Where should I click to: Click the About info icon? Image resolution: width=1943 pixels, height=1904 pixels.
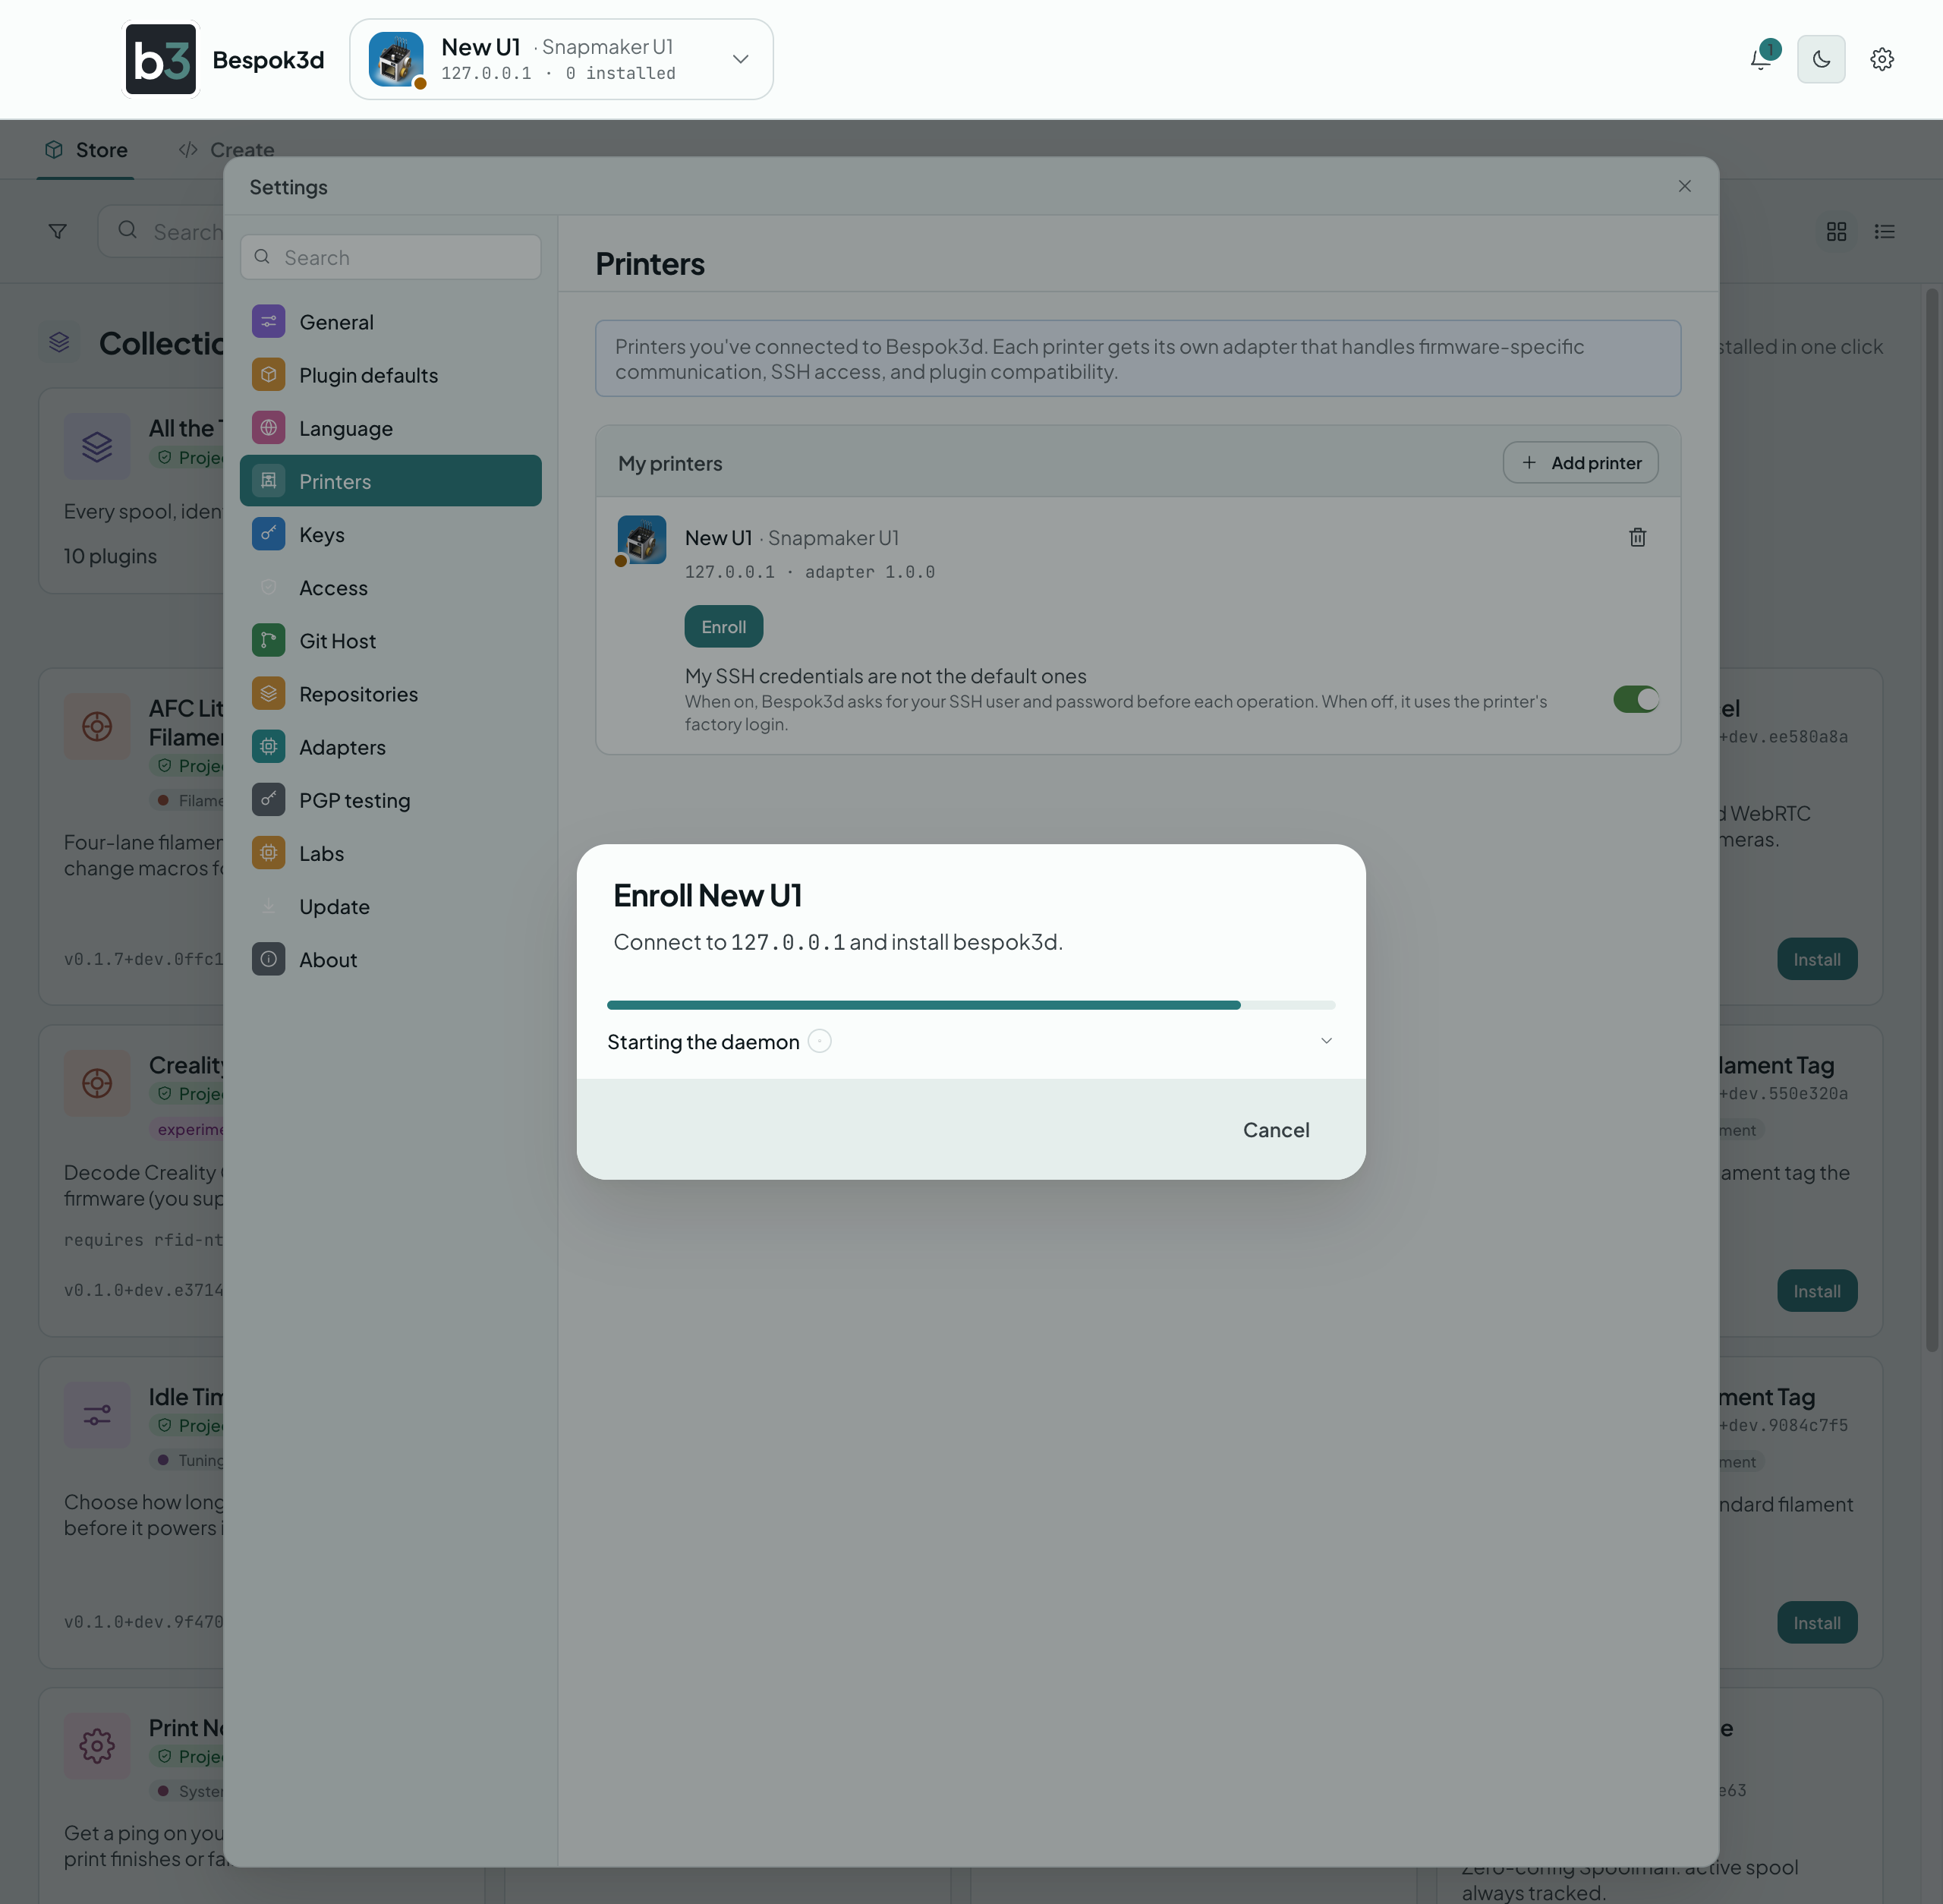coord(268,959)
